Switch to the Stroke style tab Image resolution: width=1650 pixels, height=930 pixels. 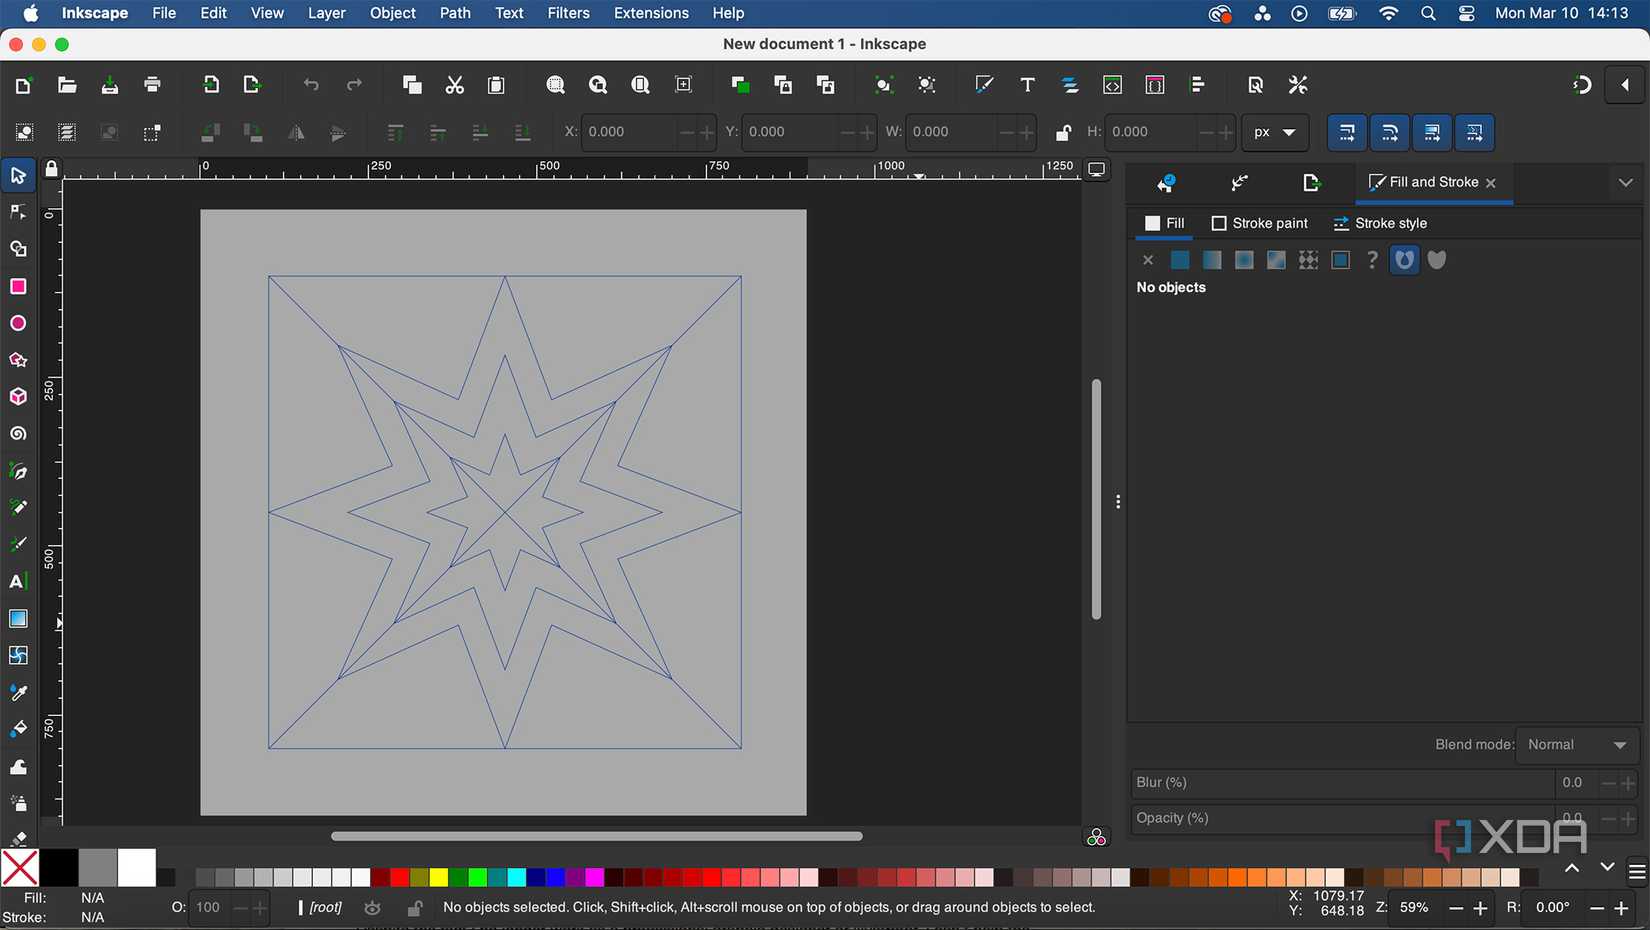coord(1380,223)
